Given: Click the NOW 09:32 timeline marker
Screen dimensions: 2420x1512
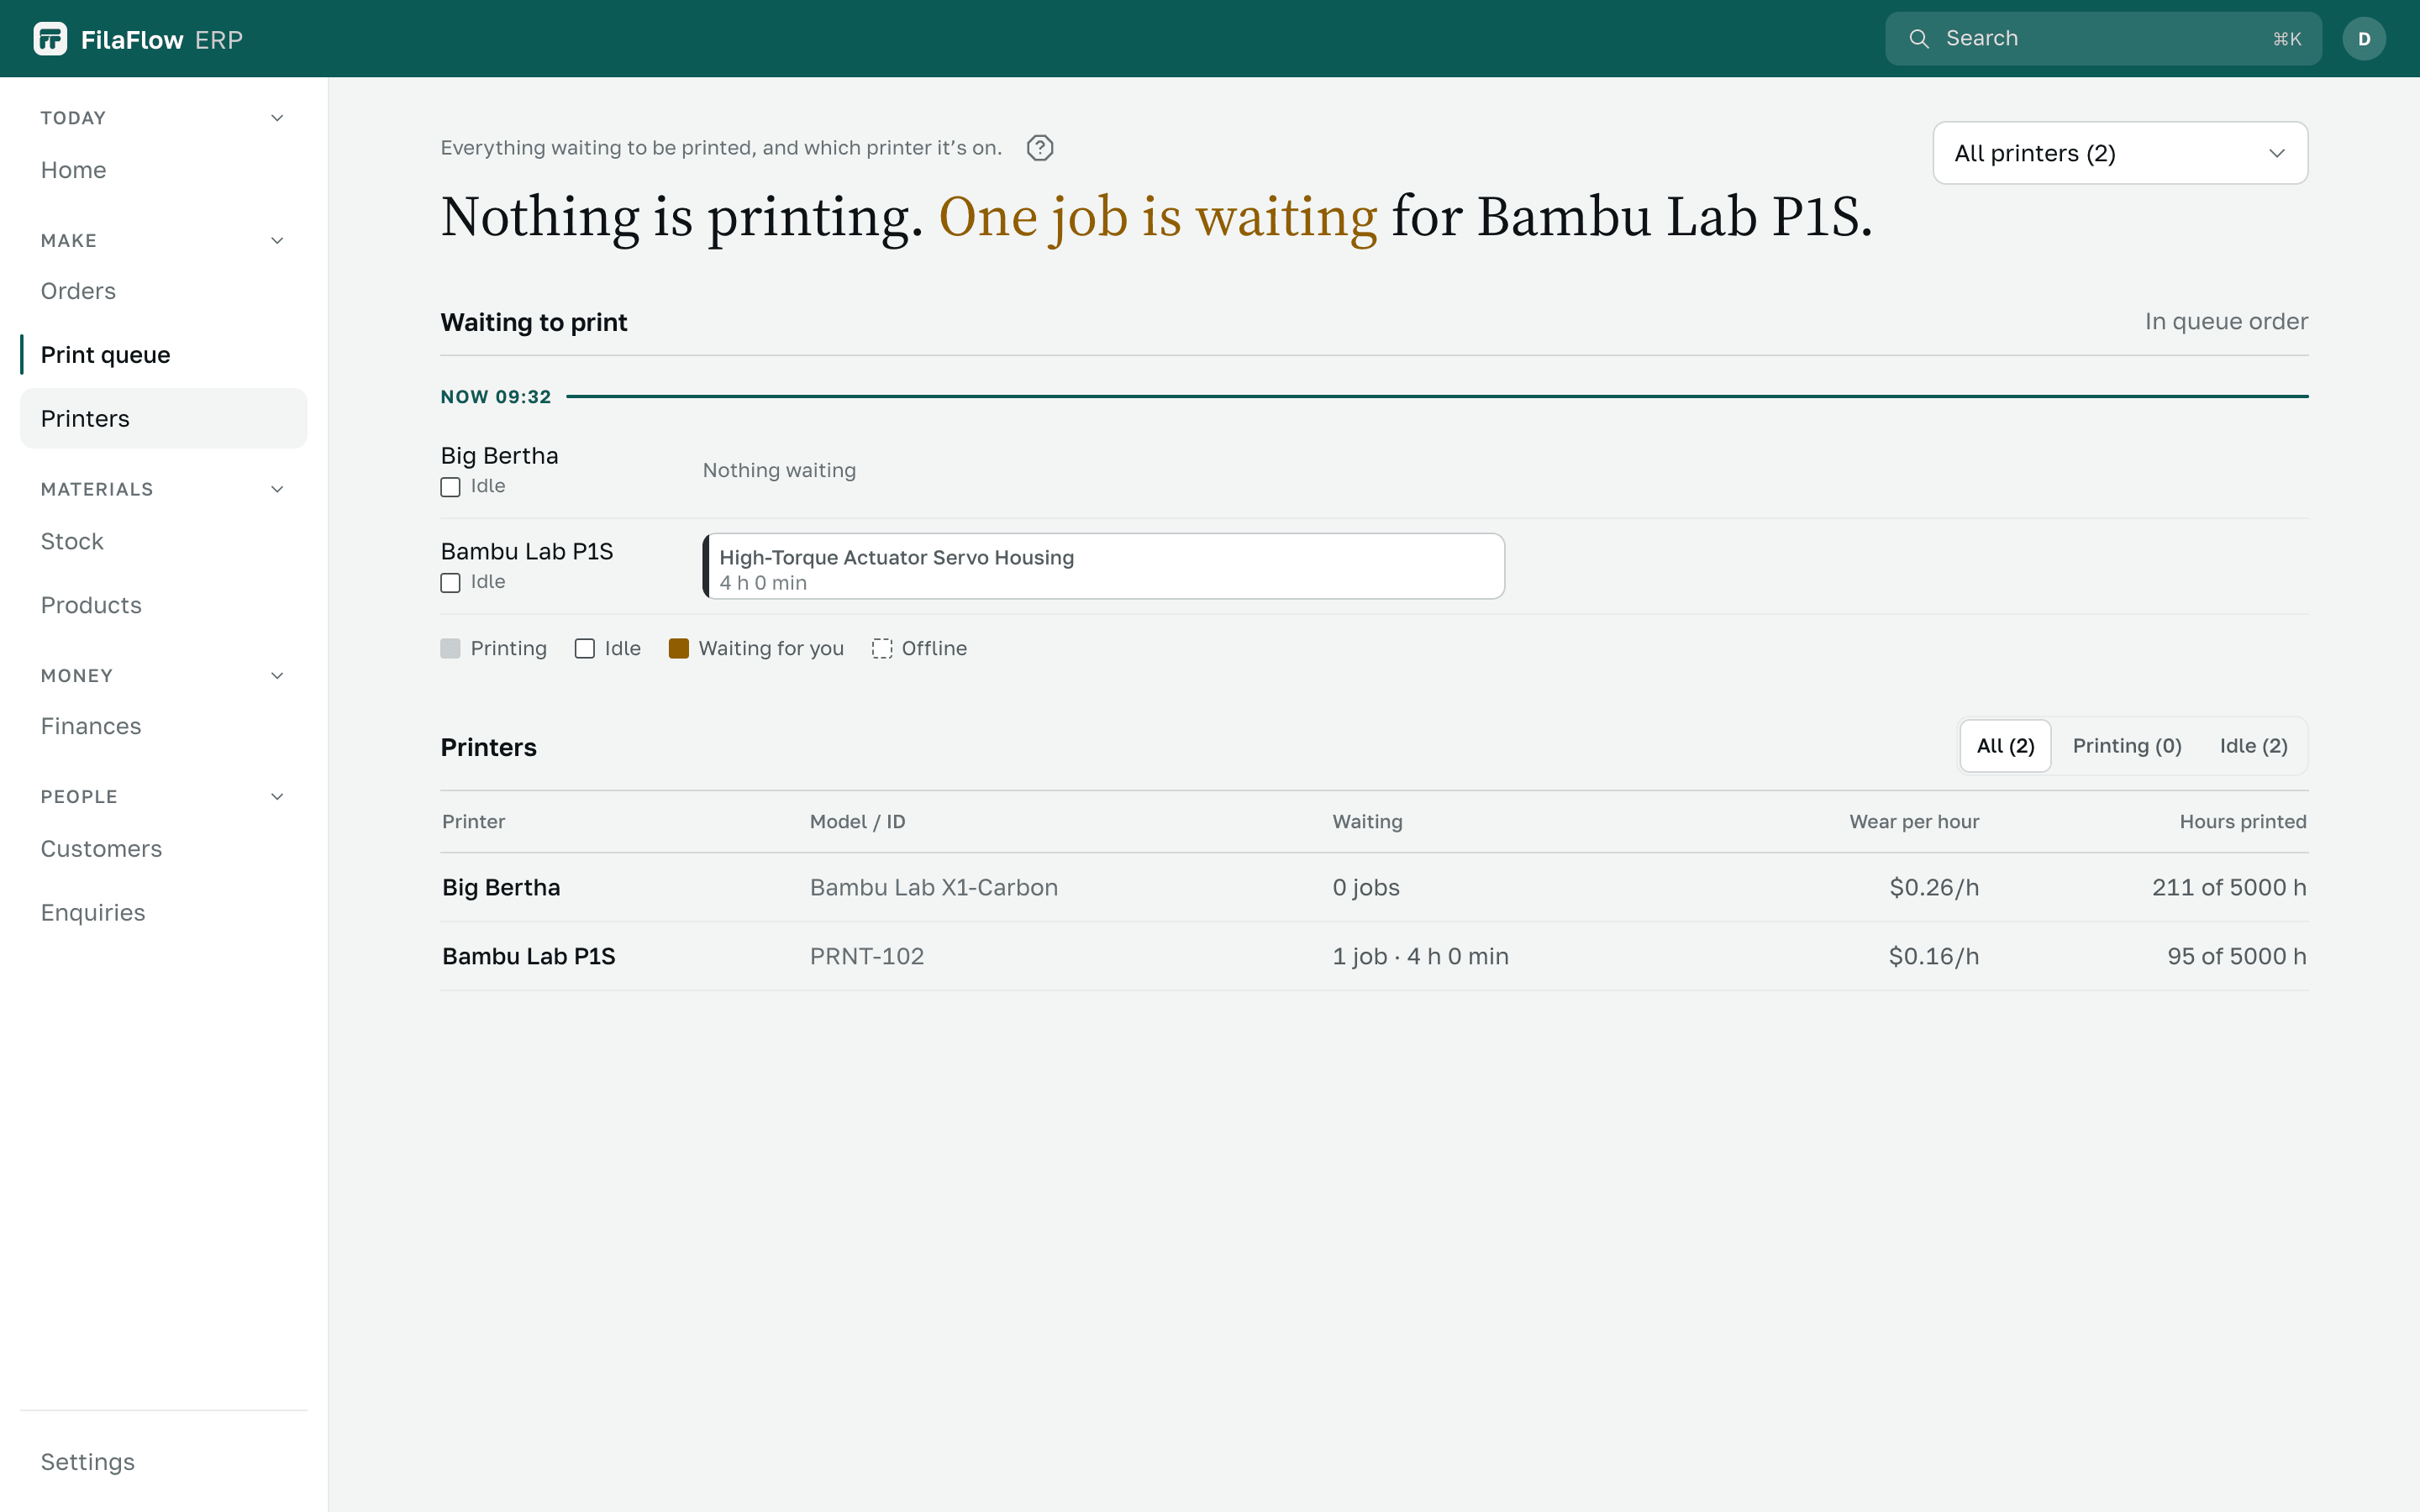Looking at the screenshot, I should 496,397.
